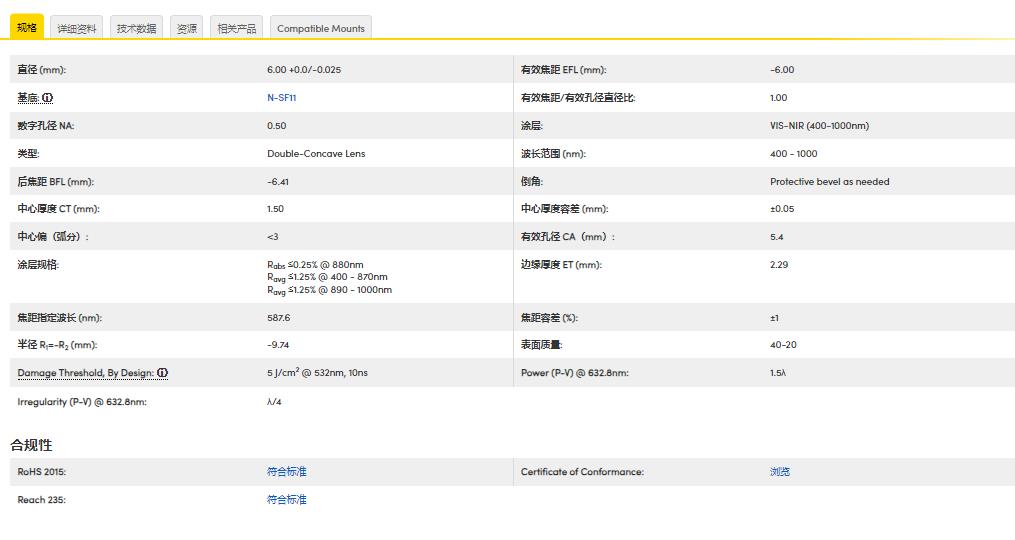Open the Compatible Mounts tab
The image size is (1015, 540).
coord(321,29)
